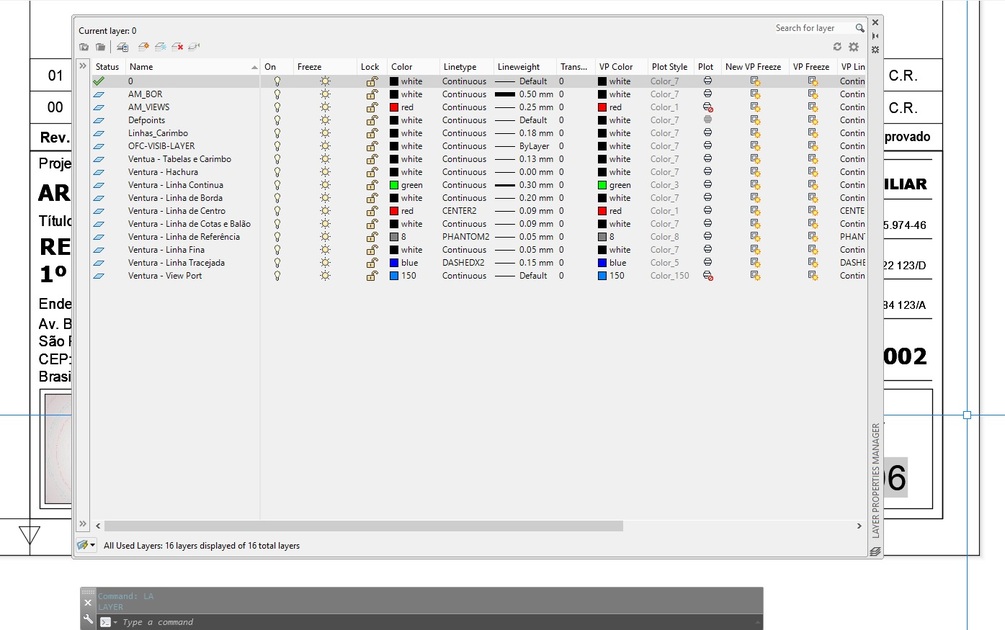Click Plot icon for Ventura - View Port
This screenshot has width=1005, height=630.
pos(708,276)
